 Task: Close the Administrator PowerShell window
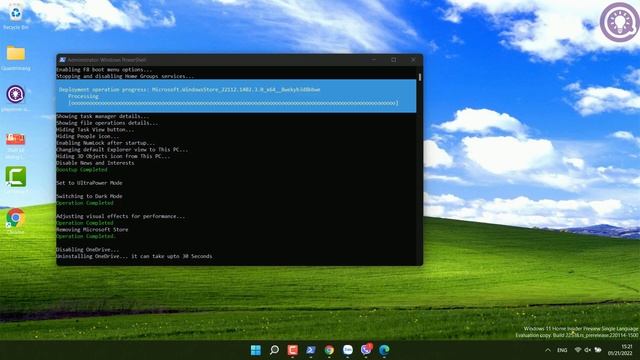pyautogui.click(x=413, y=60)
